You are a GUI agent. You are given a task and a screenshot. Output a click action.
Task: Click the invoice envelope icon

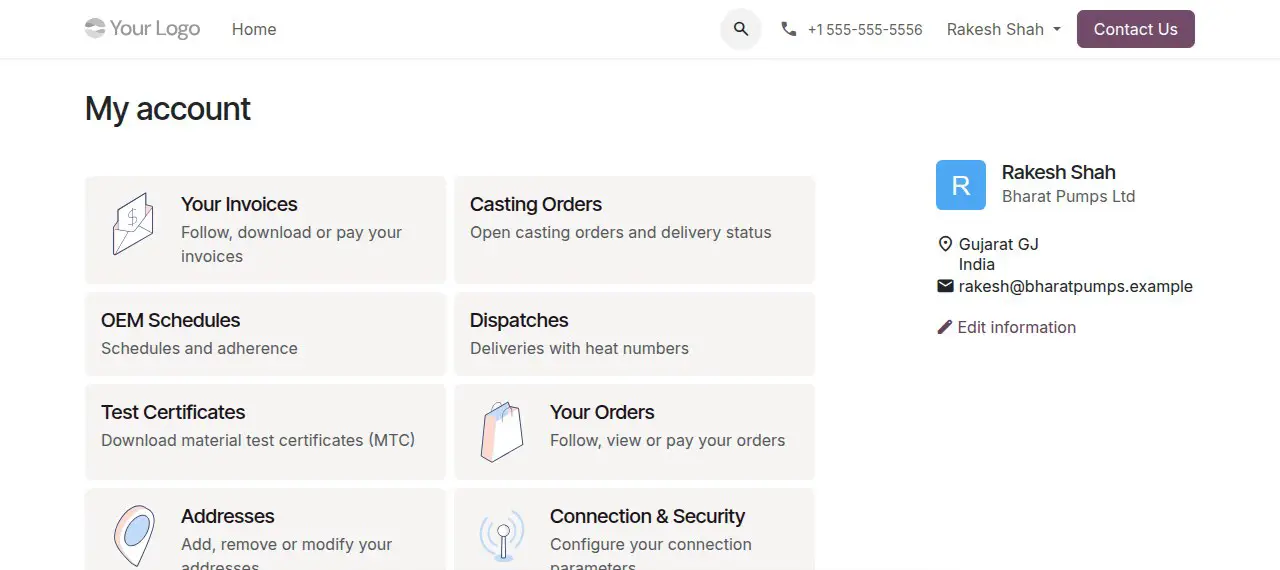coord(133,224)
